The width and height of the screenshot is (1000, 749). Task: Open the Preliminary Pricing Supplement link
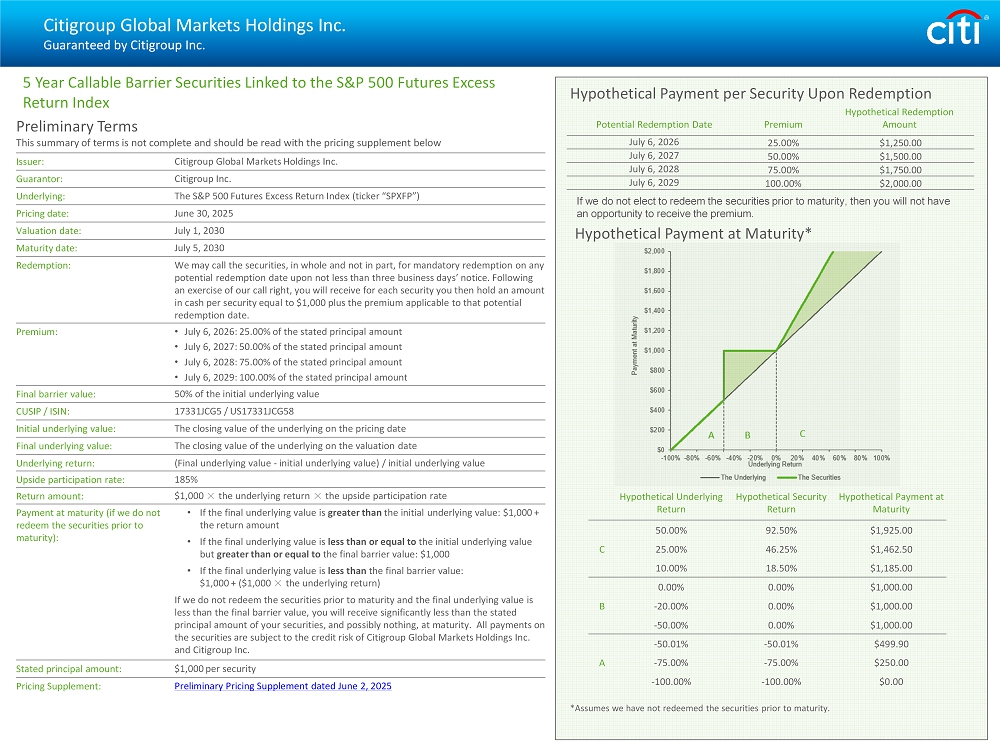pyautogui.click(x=283, y=686)
